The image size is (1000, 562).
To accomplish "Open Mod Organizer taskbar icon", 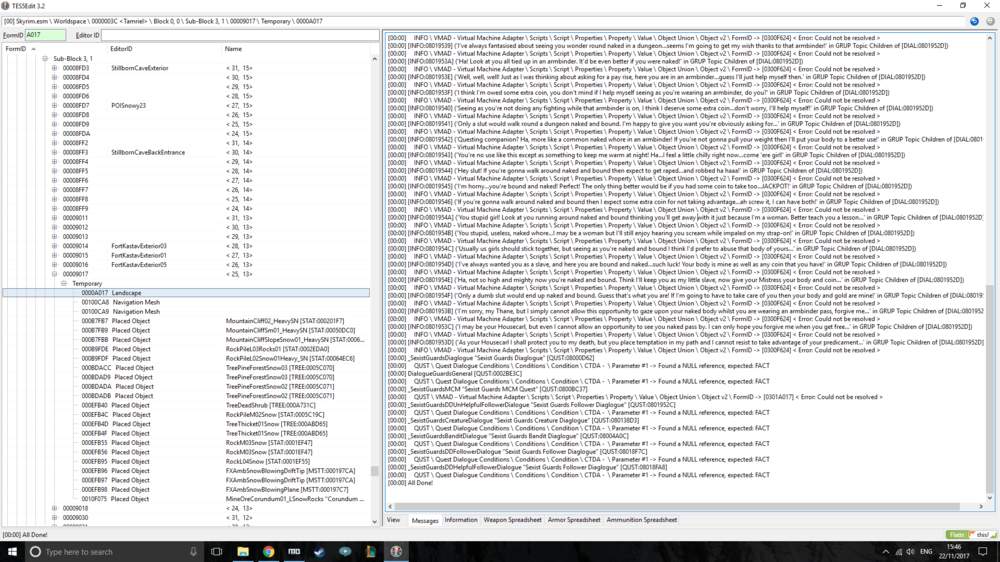I will point(294,551).
